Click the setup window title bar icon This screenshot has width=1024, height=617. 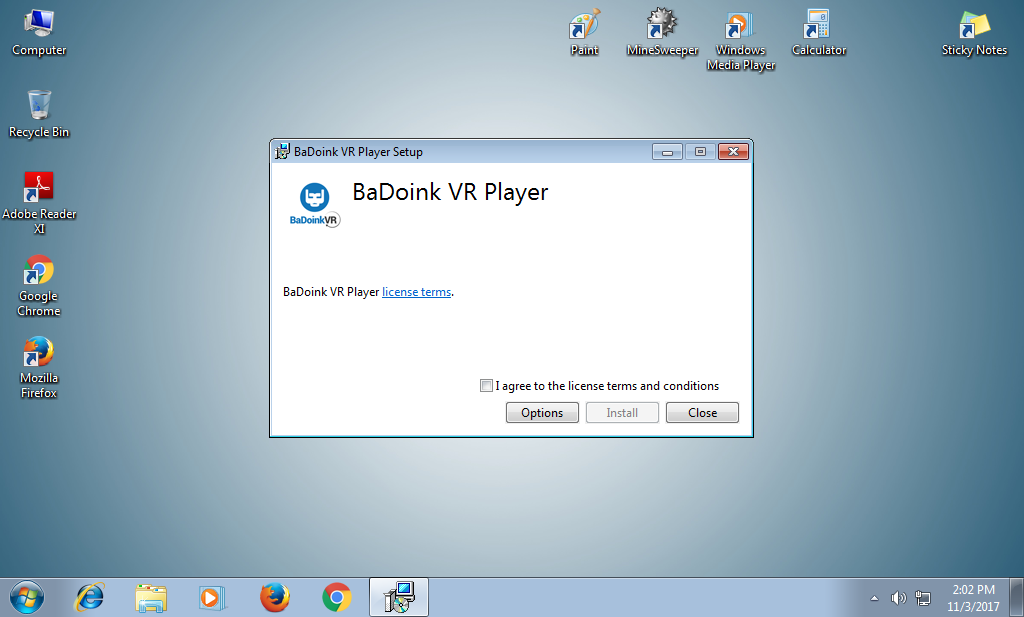click(282, 151)
